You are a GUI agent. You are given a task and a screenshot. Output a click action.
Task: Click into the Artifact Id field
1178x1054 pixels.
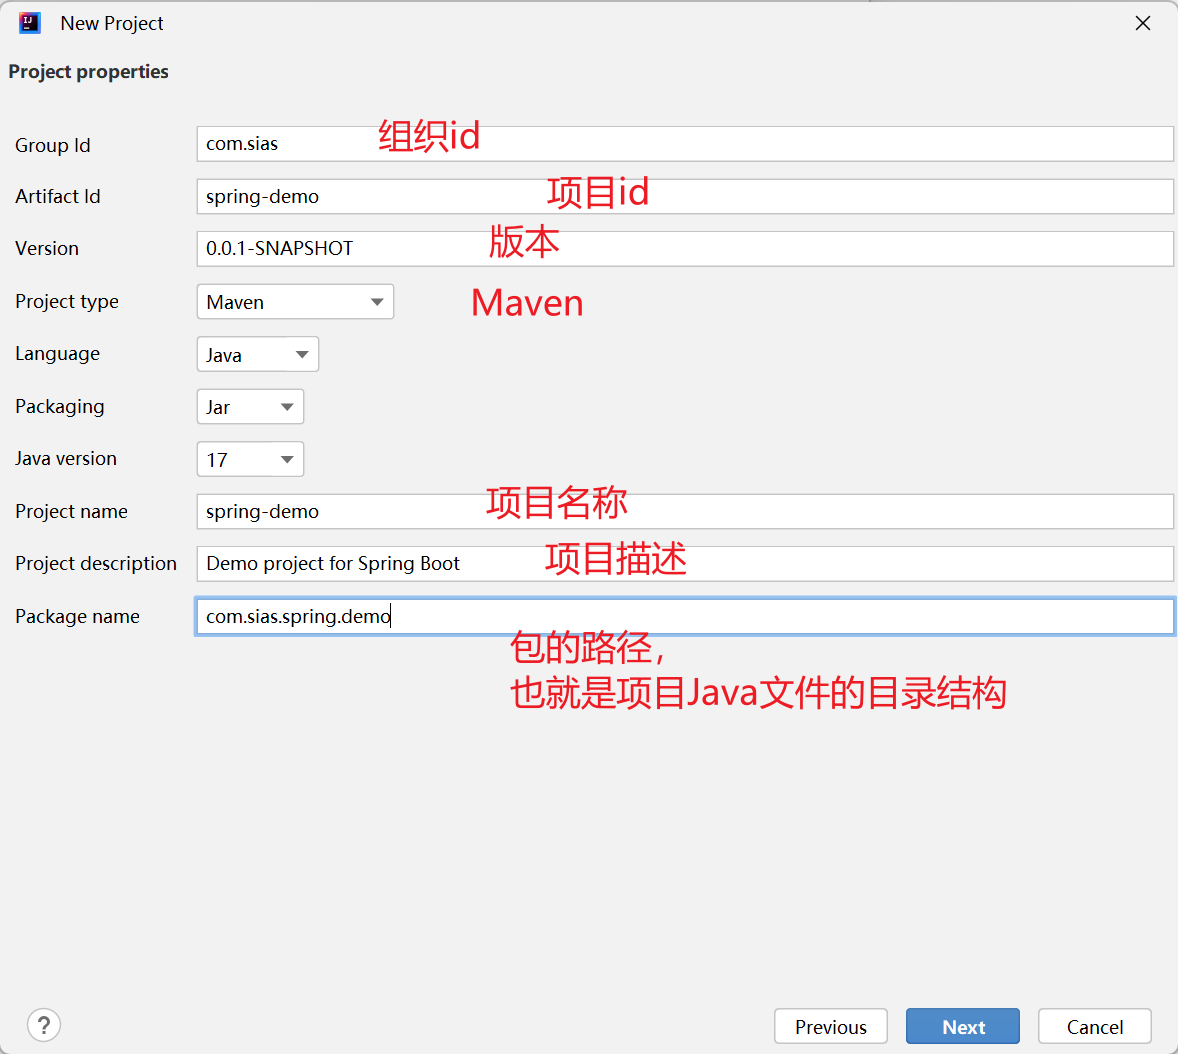click(x=684, y=196)
